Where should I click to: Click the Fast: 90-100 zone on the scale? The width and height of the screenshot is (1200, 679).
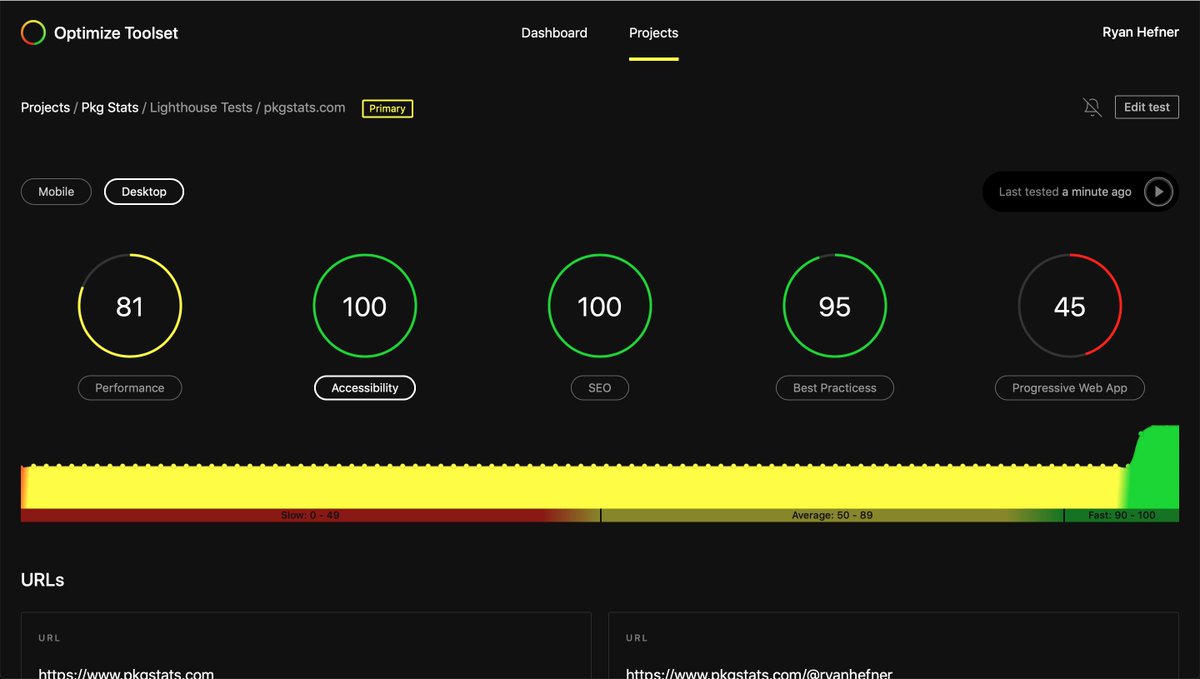[x=1122, y=515]
